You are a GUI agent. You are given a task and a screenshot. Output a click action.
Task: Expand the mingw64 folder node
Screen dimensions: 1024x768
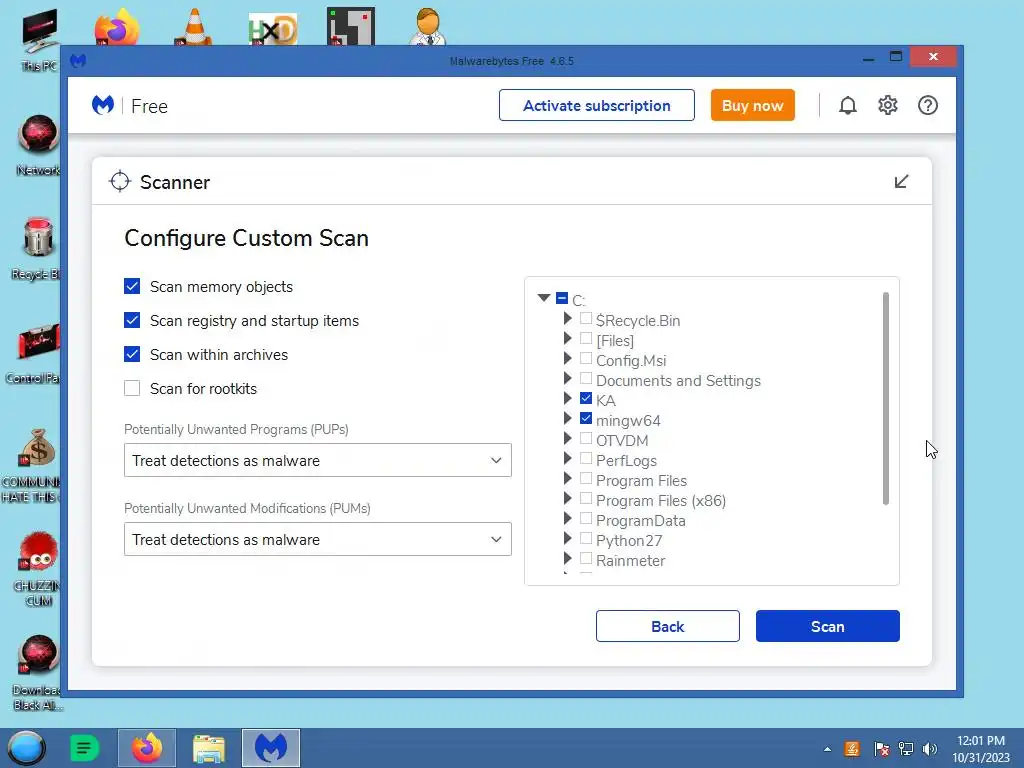(568, 419)
